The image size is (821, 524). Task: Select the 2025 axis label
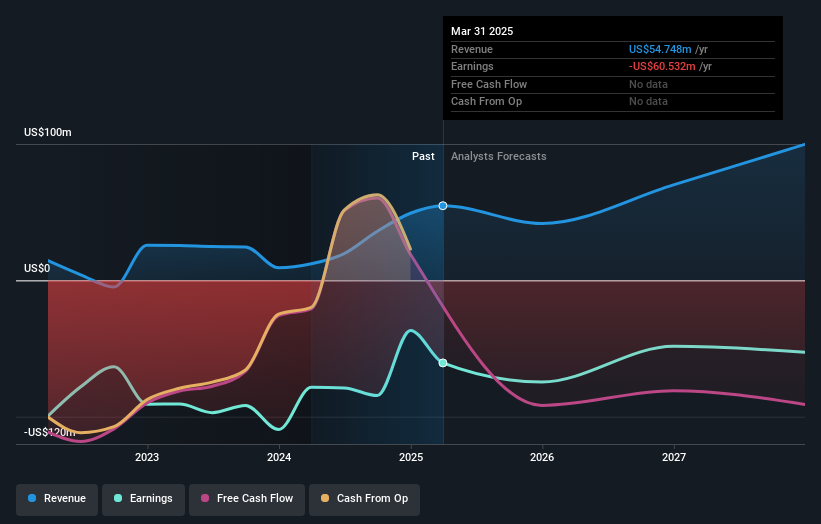[411, 458]
